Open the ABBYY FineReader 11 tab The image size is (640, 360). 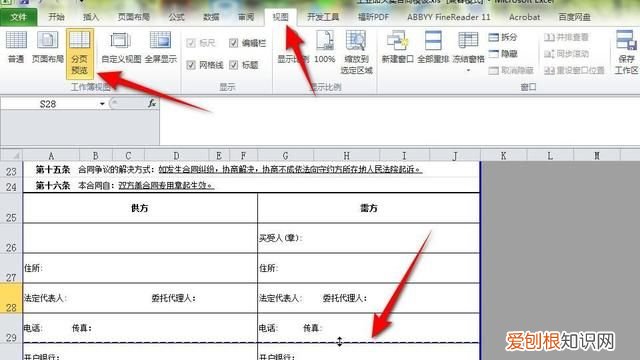(449, 17)
